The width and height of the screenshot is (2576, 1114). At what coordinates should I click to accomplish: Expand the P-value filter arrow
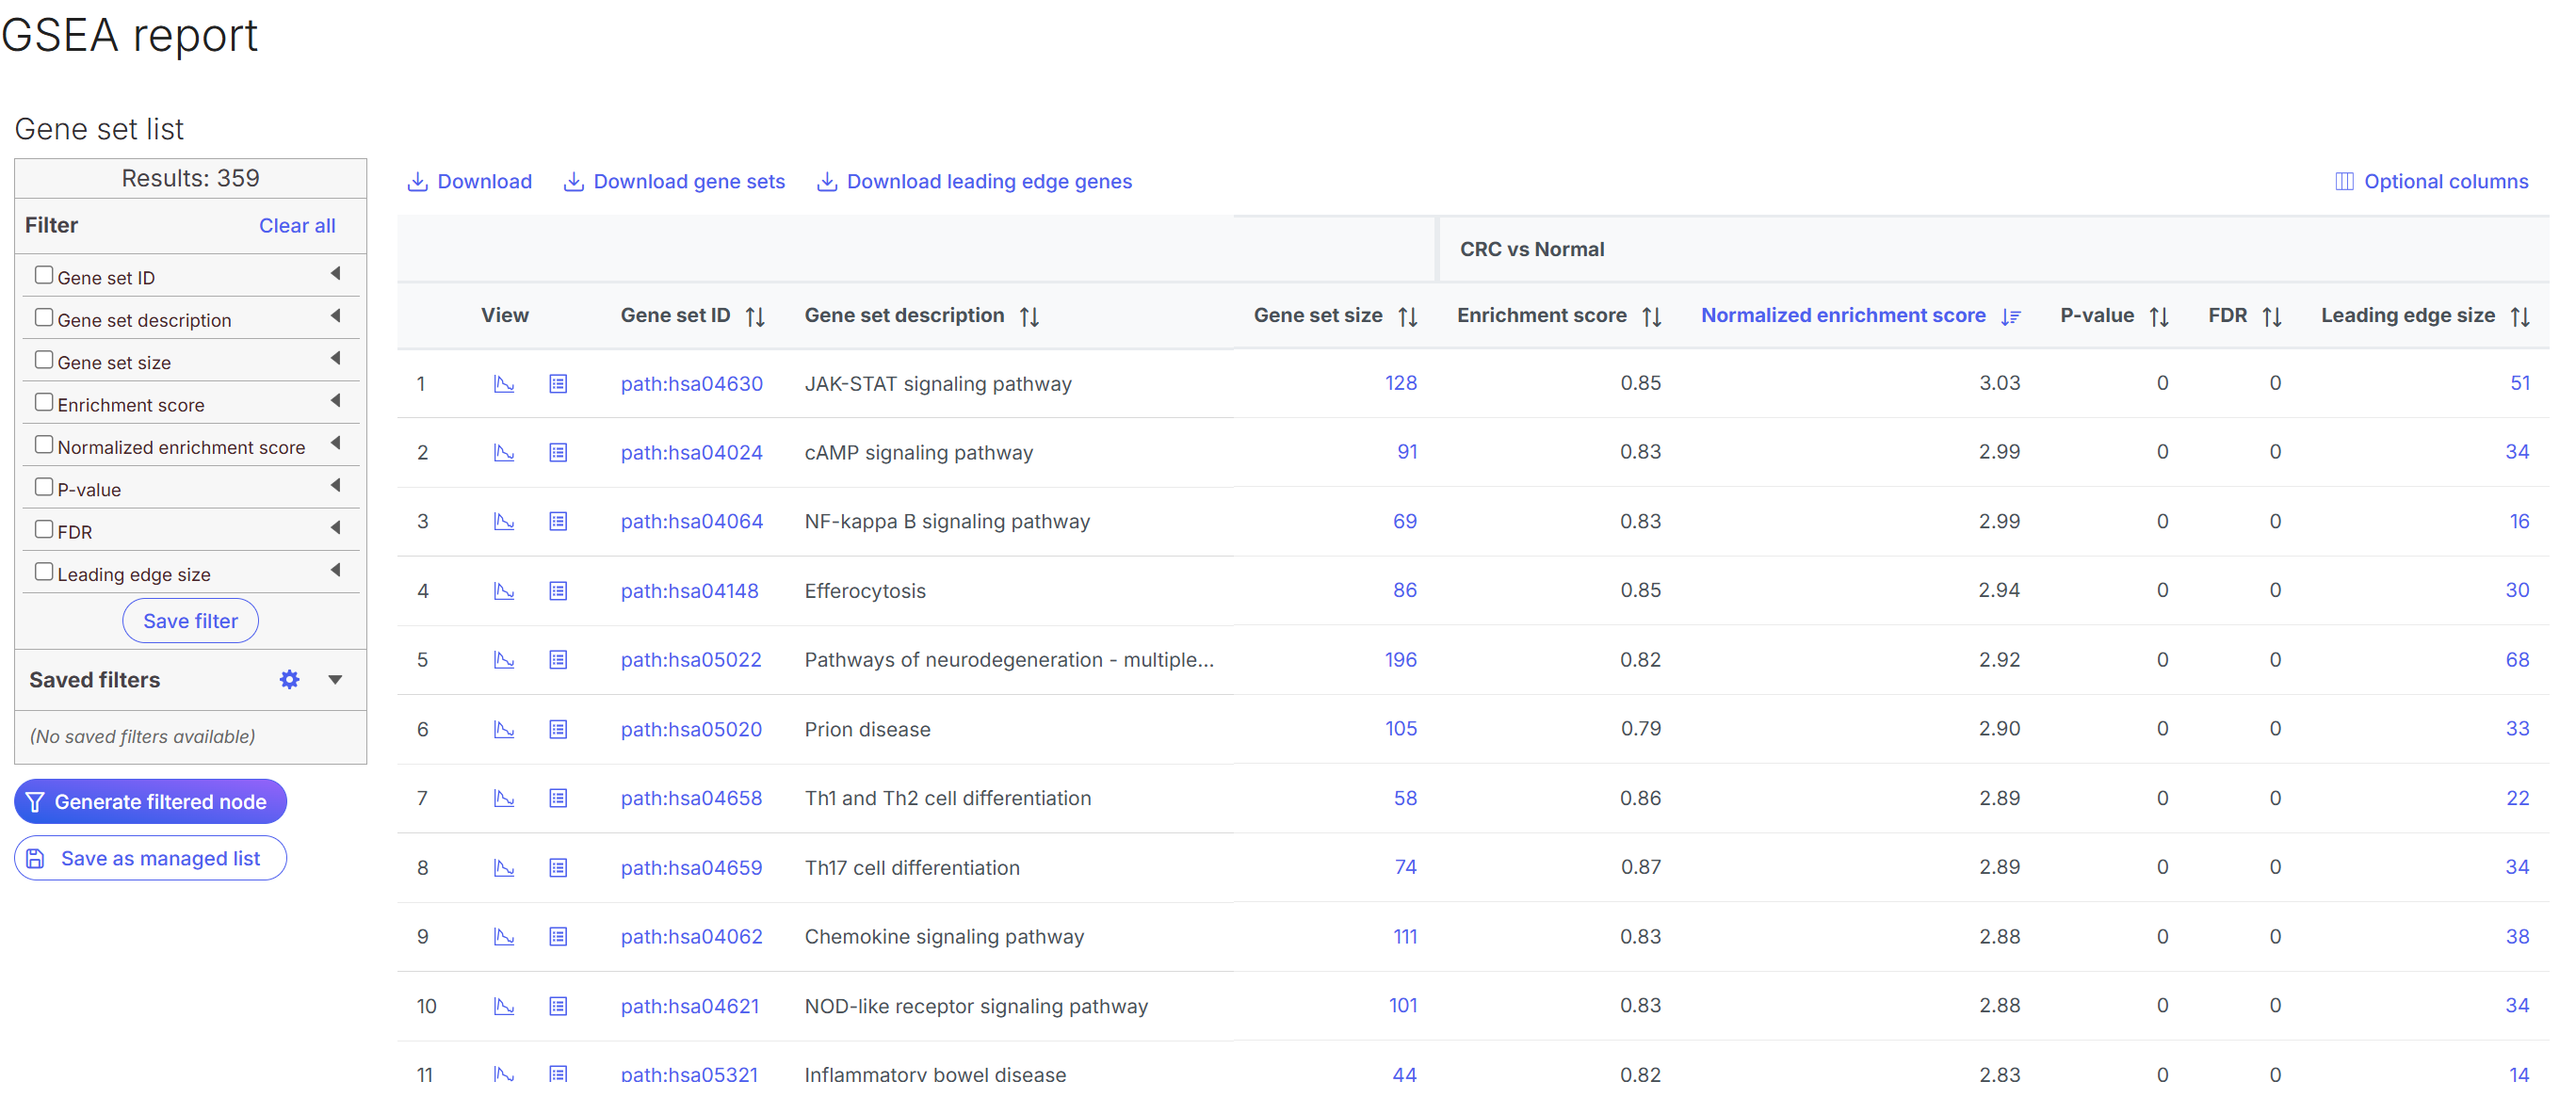pyautogui.click(x=336, y=485)
